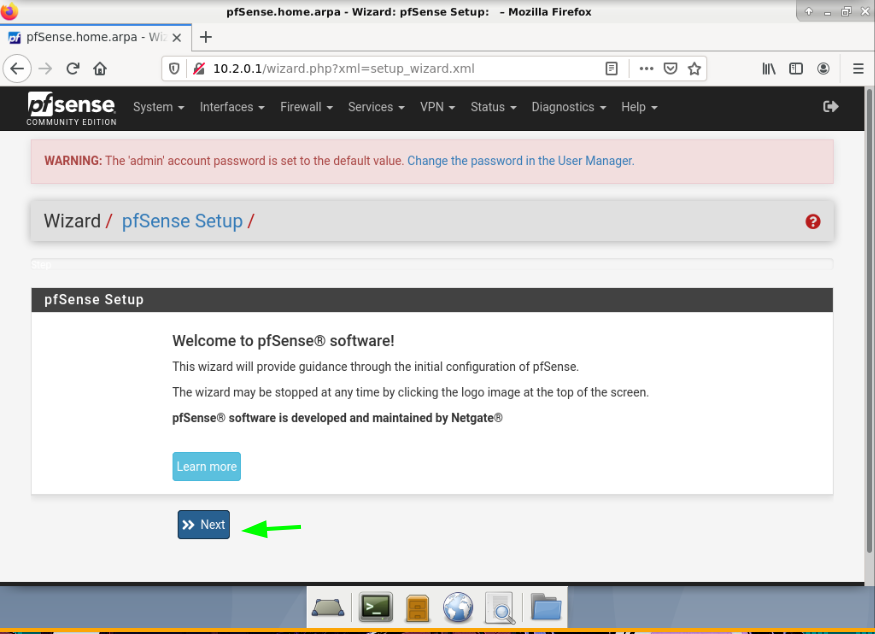The width and height of the screenshot is (875, 634).
Task: Open Firefox hamburger menu
Action: [858, 69]
